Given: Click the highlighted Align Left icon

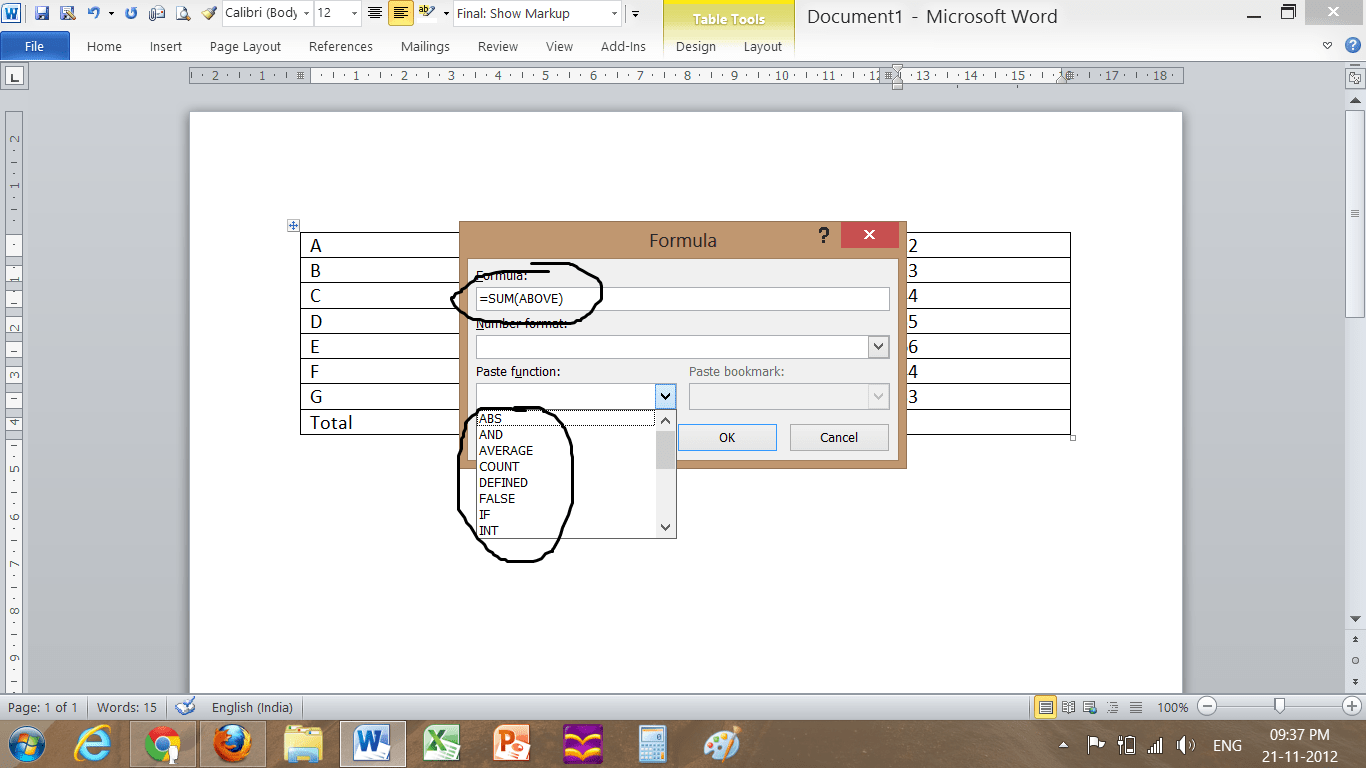Looking at the screenshot, I should [400, 13].
